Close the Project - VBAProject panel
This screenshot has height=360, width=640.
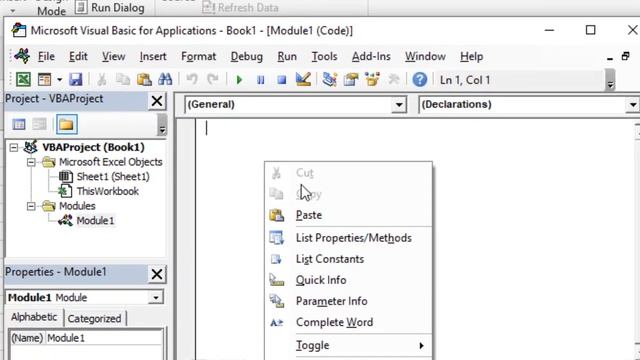coord(157,101)
